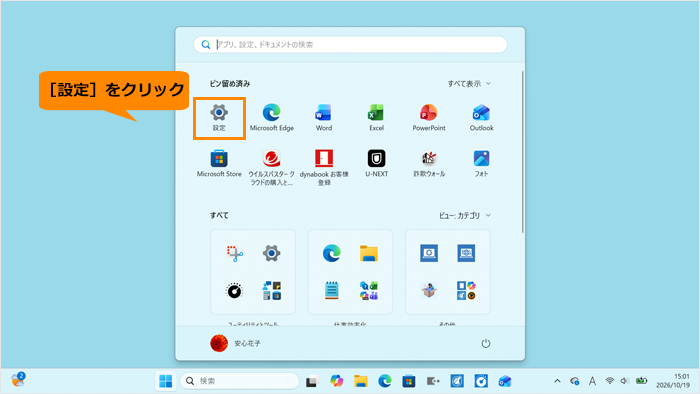Image resolution: width=700 pixels, height=394 pixels.
Task: Open File Explorer in the productivity category
Action: coord(369,253)
